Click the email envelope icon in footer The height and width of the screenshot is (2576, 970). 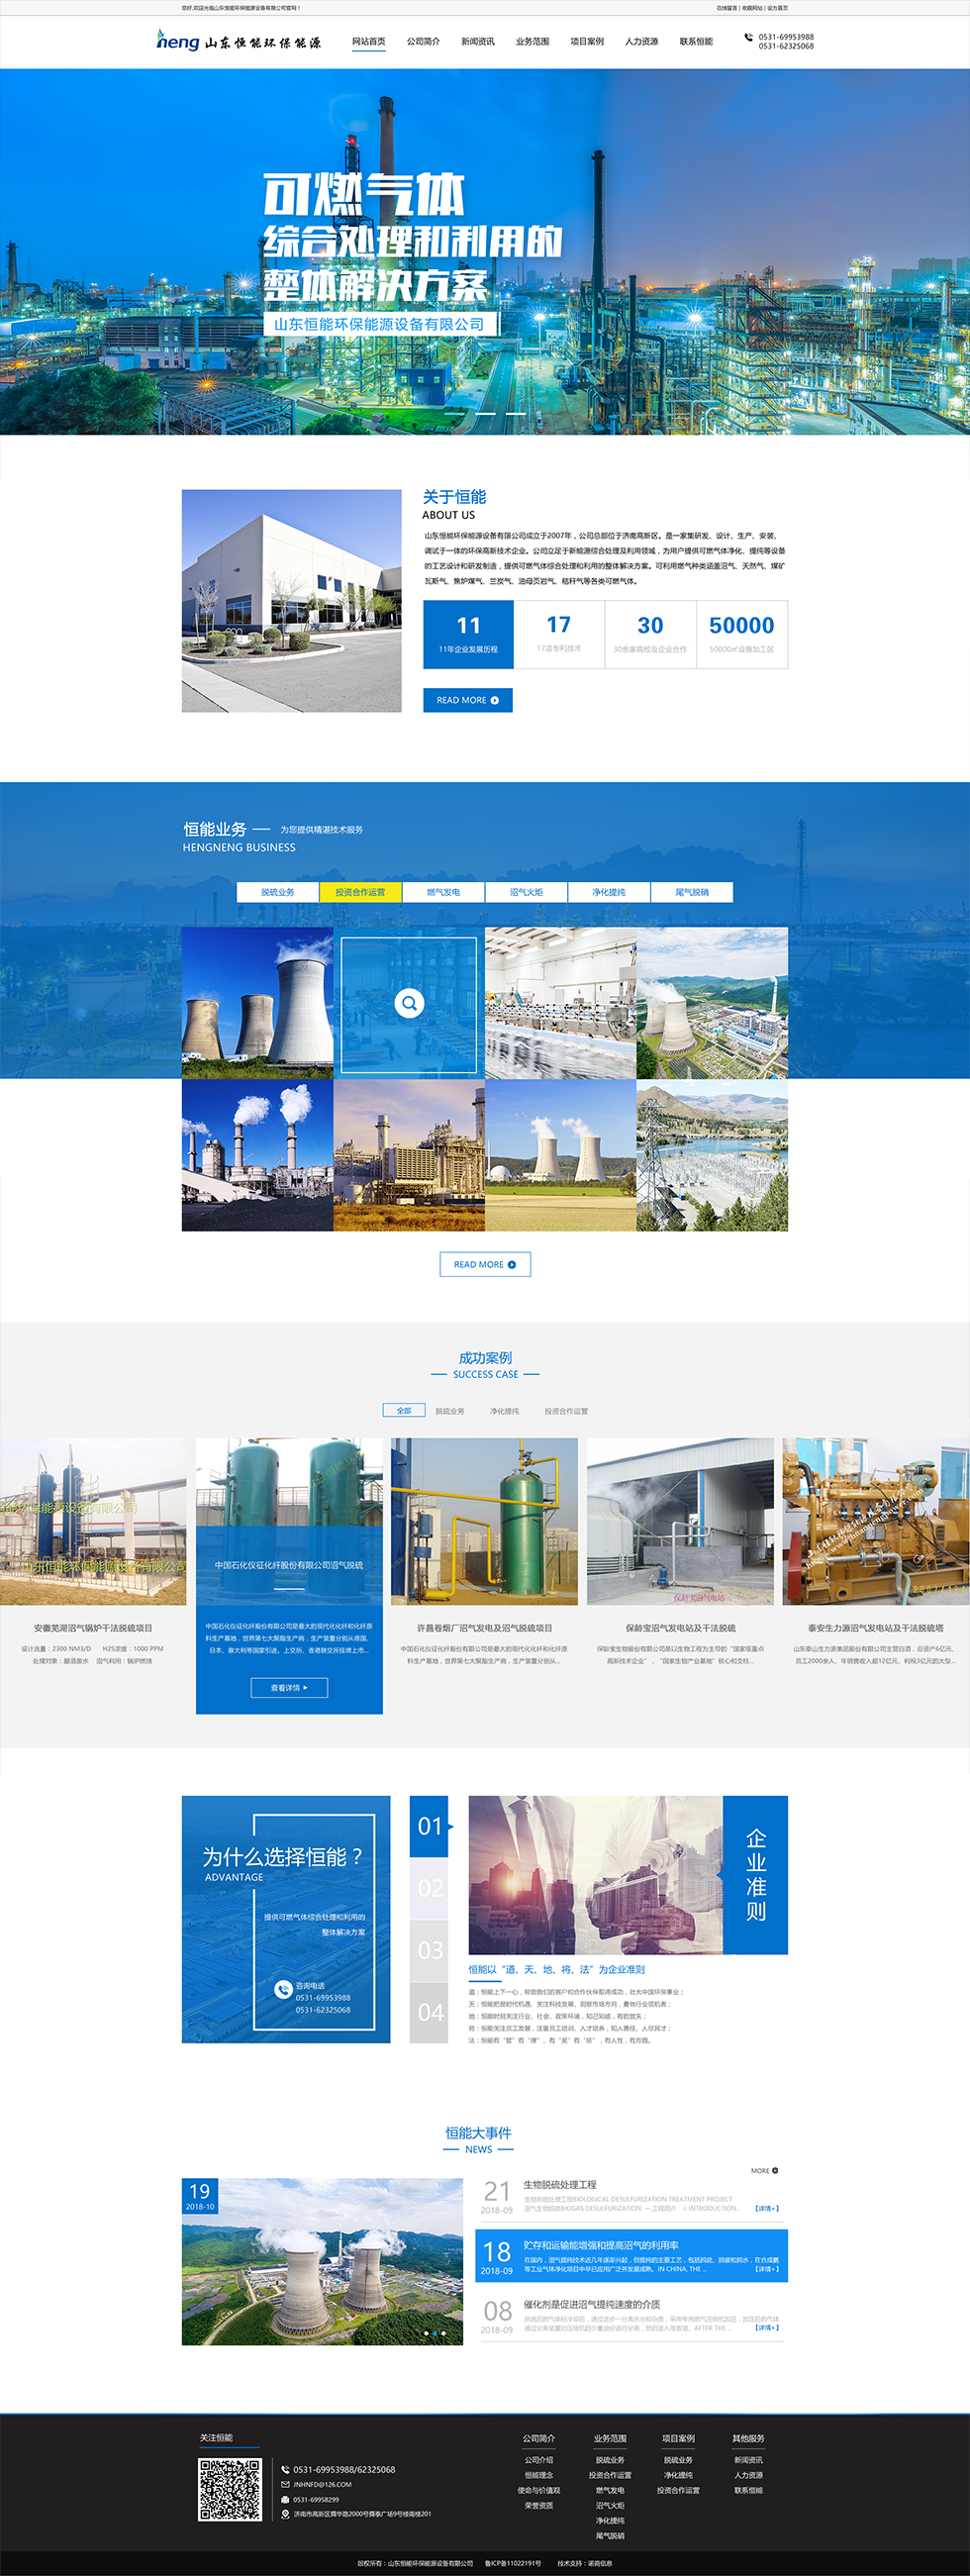(x=285, y=2484)
